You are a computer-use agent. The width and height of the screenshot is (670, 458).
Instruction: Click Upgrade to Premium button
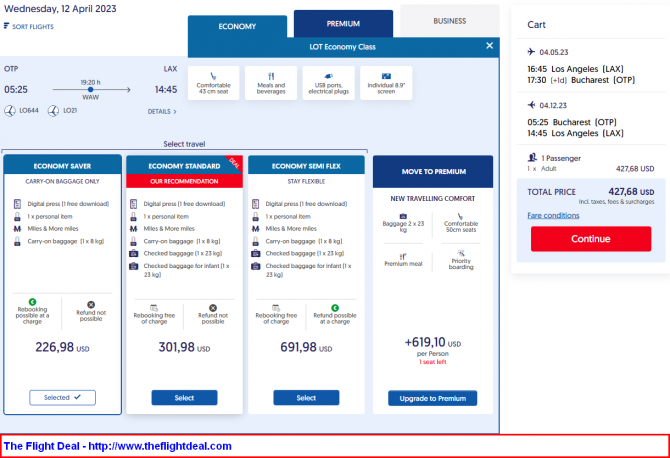tap(432, 398)
